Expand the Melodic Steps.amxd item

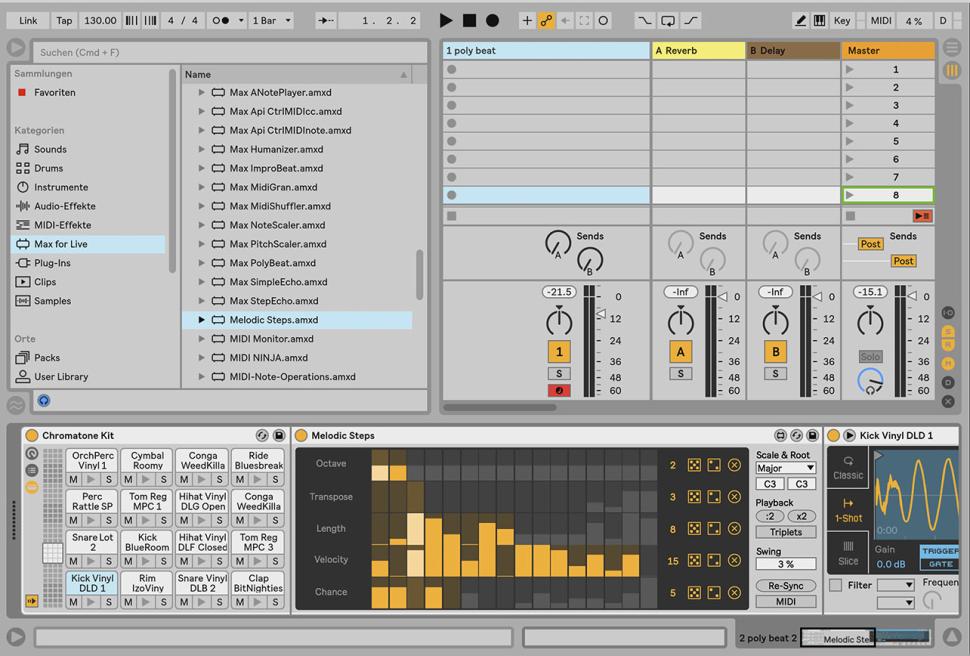[x=201, y=320]
